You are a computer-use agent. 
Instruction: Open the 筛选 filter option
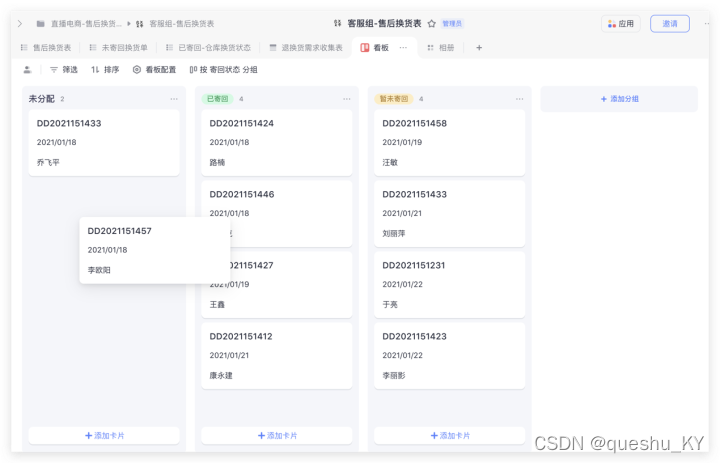(64, 70)
